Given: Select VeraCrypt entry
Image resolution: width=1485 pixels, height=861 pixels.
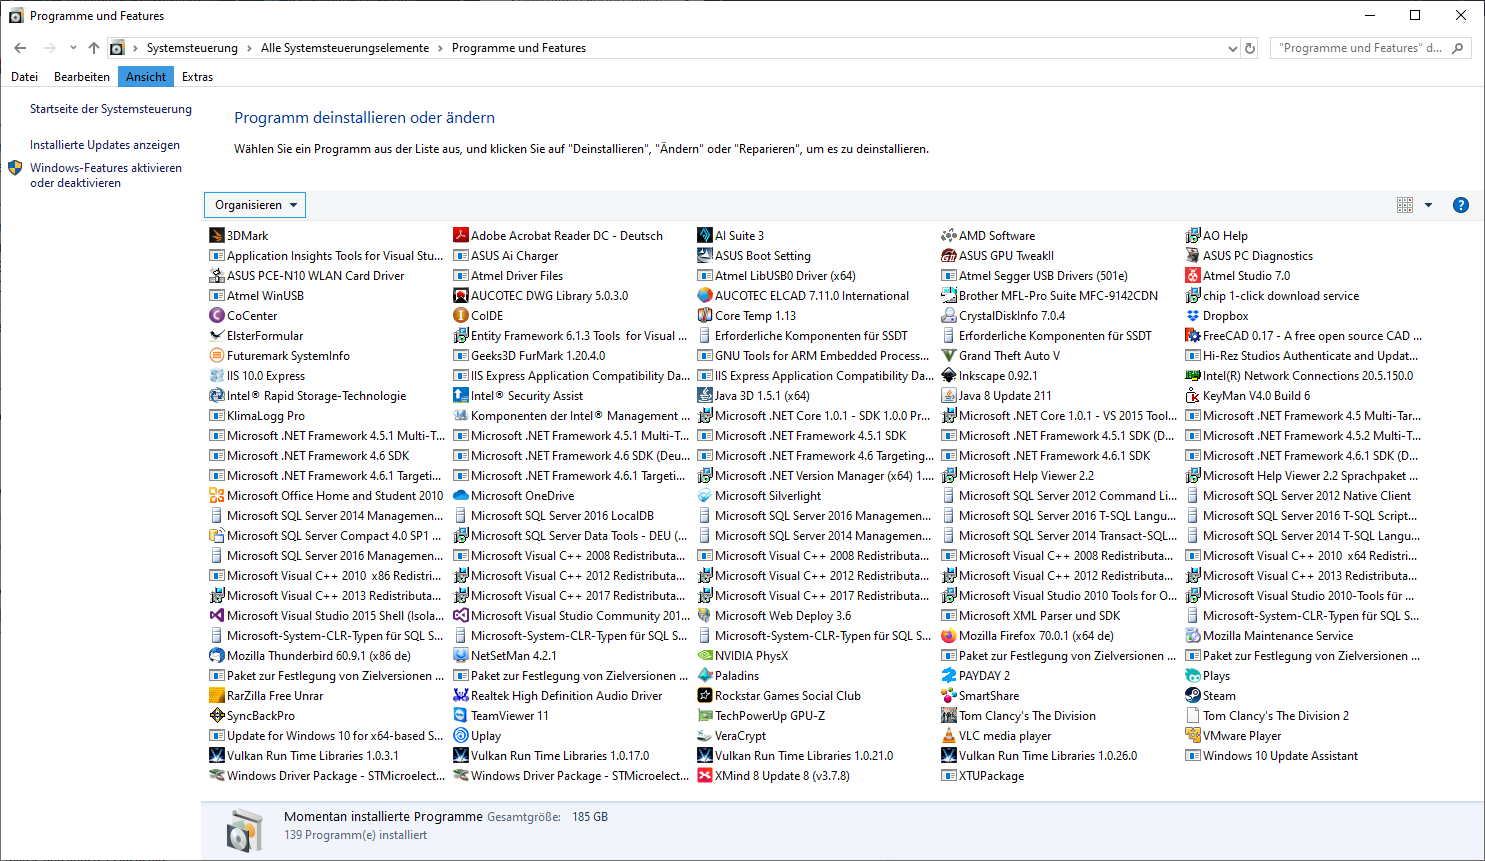Looking at the screenshot, I should pyautogui.click(x=731, y=736).
